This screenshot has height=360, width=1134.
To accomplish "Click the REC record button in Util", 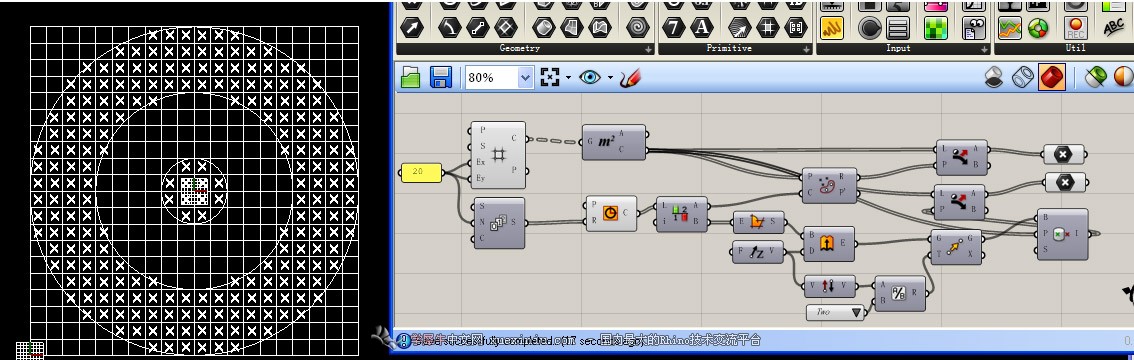I will [1075, 27].
